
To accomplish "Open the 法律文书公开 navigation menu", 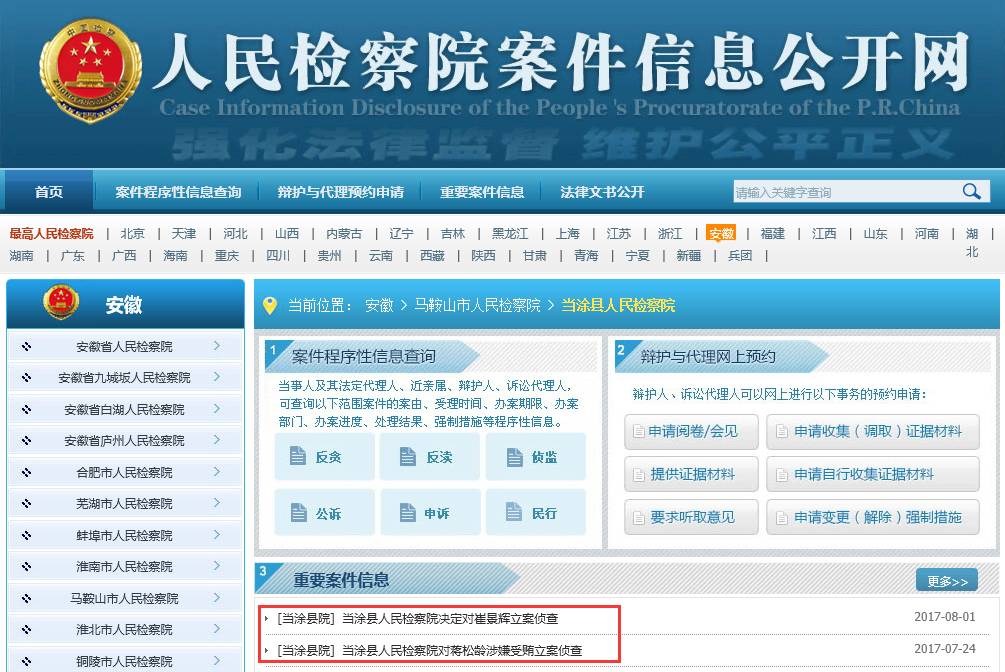I will 603,190.
